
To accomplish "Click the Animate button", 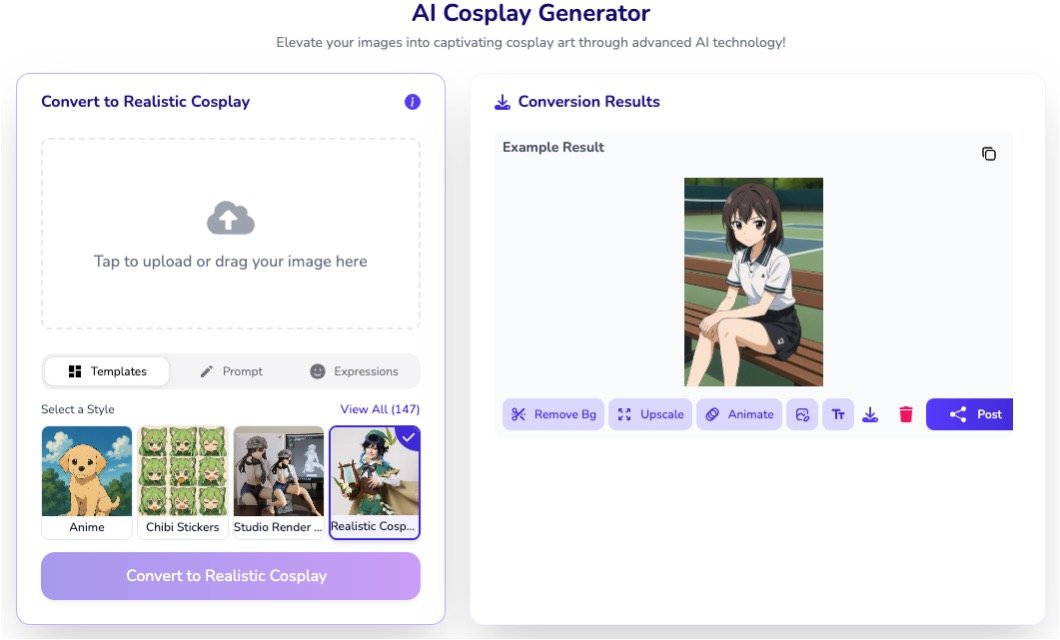I will point(739,414).
